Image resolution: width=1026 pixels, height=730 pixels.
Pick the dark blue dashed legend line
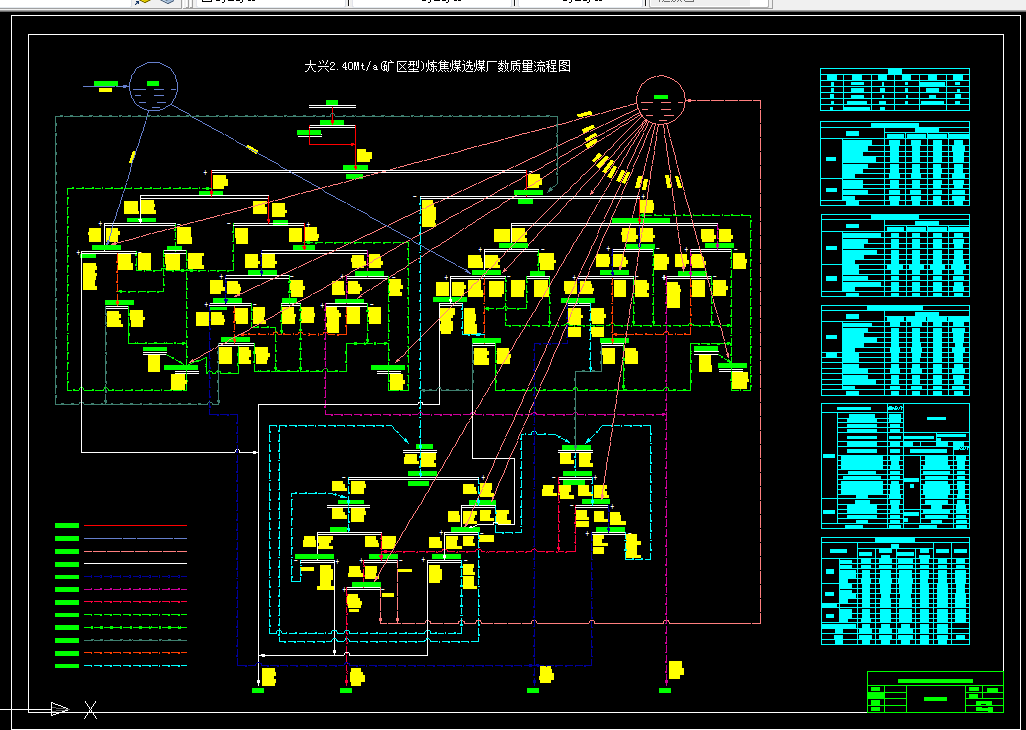(135, 576)
